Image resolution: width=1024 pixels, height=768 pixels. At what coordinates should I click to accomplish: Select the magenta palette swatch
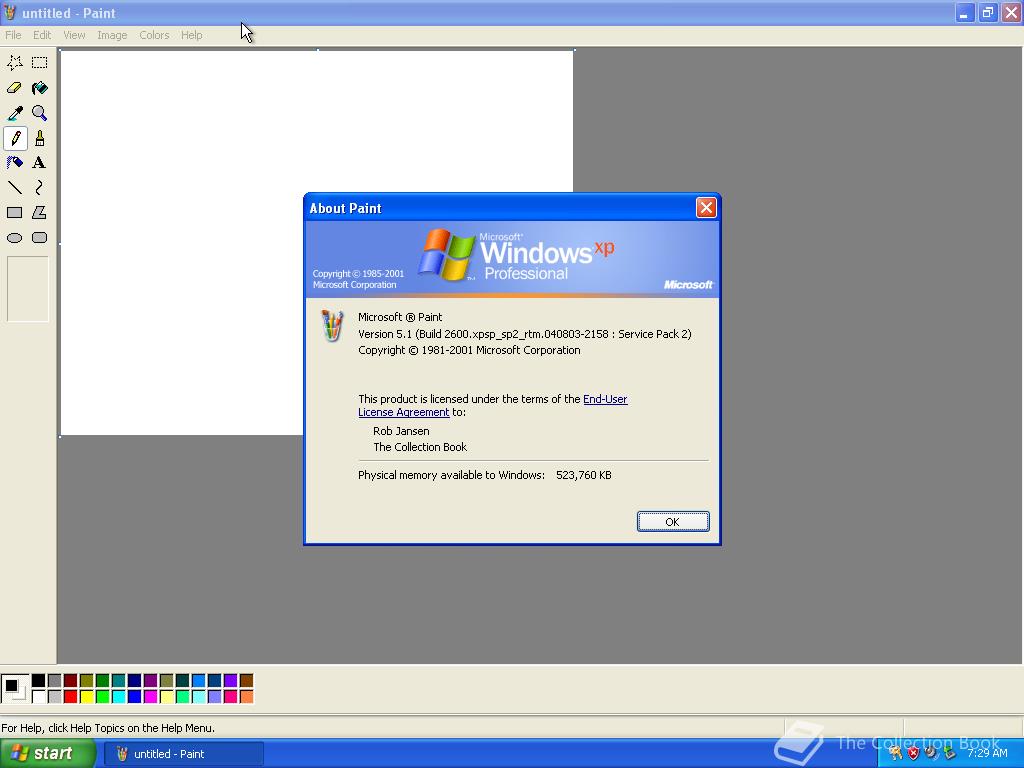point(150,697)
